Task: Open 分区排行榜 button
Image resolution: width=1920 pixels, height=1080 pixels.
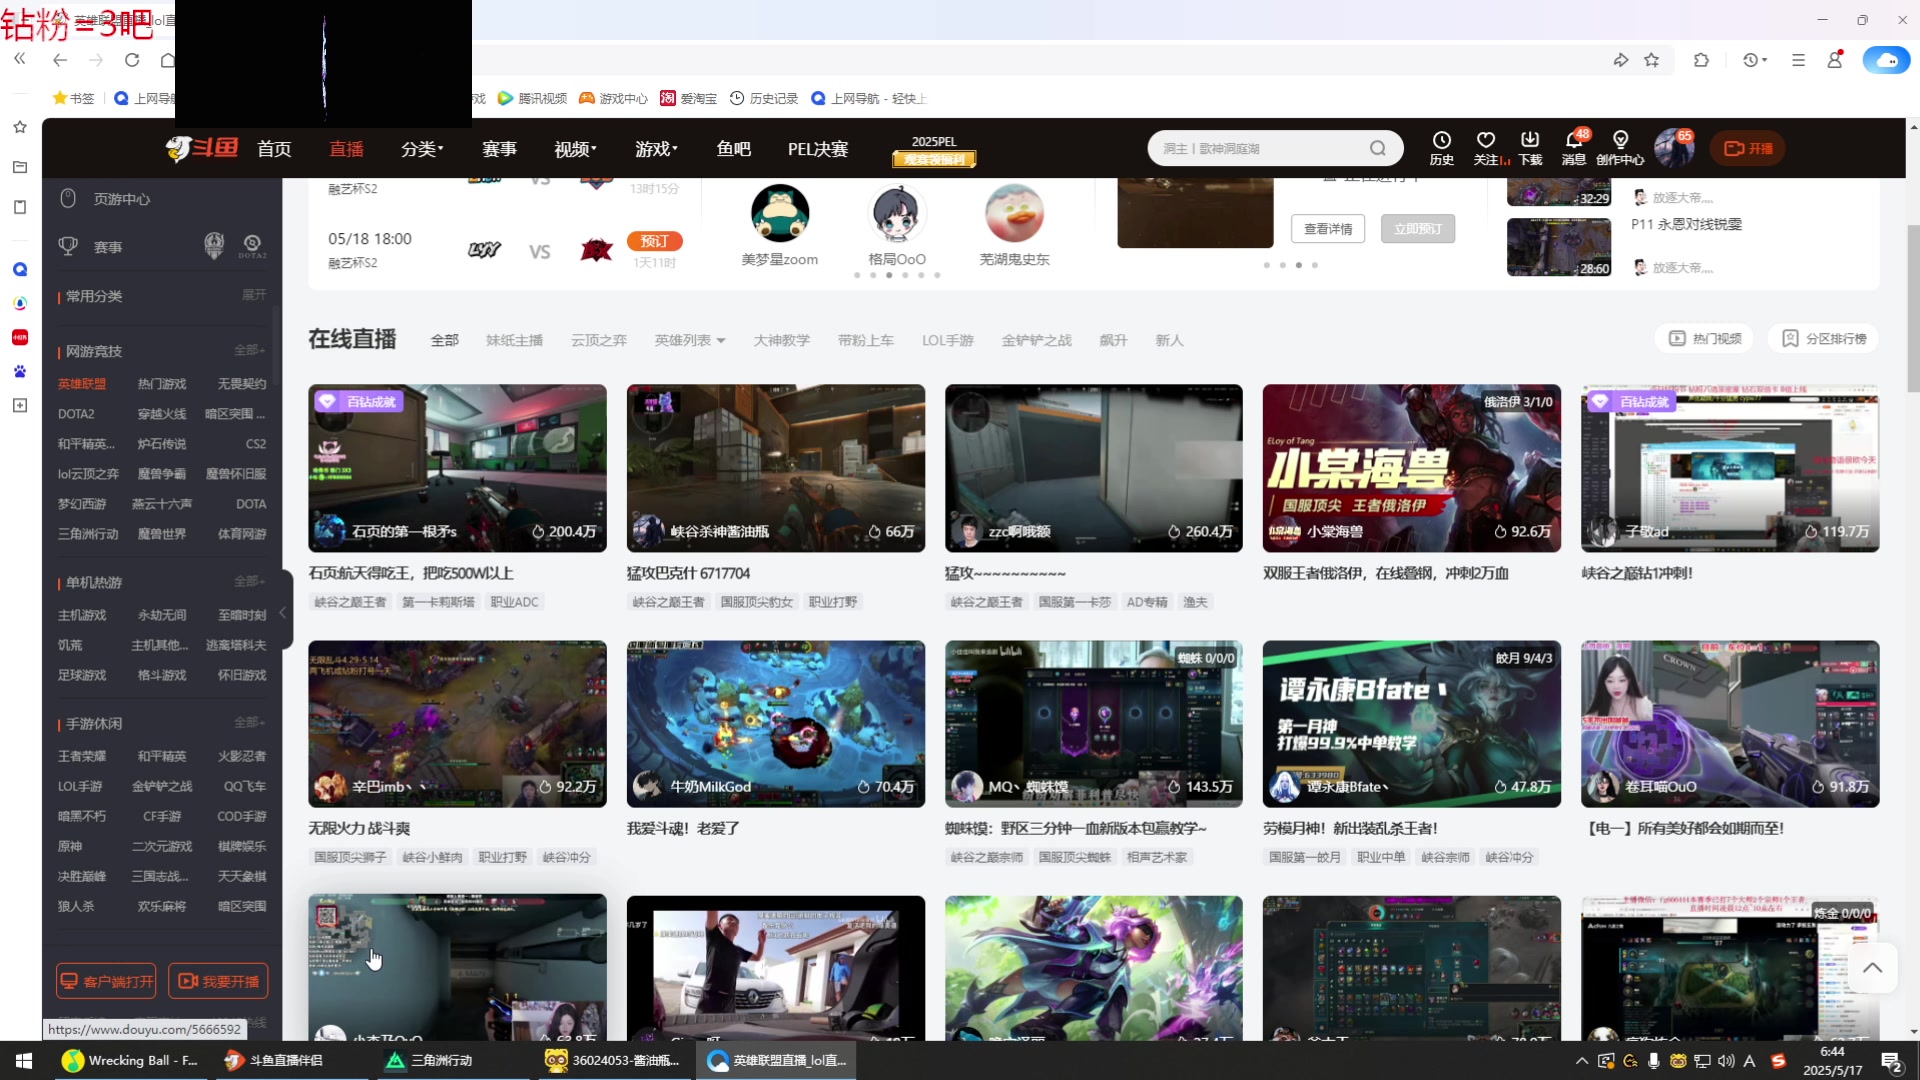Action: pyautogui.click(x=1825, y=339)
